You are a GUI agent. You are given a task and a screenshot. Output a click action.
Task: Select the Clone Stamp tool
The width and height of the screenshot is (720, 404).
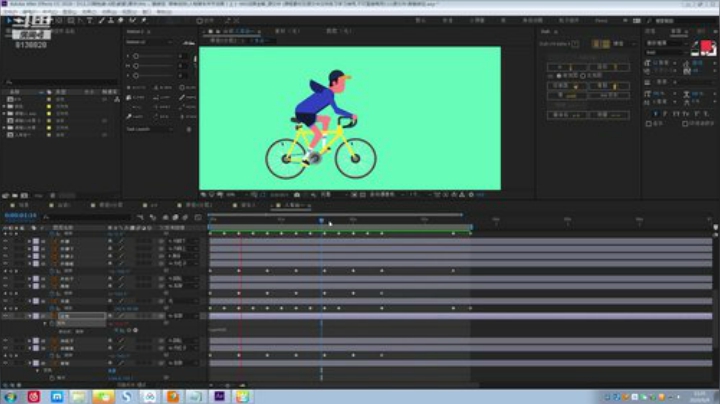tap(111, 21)
